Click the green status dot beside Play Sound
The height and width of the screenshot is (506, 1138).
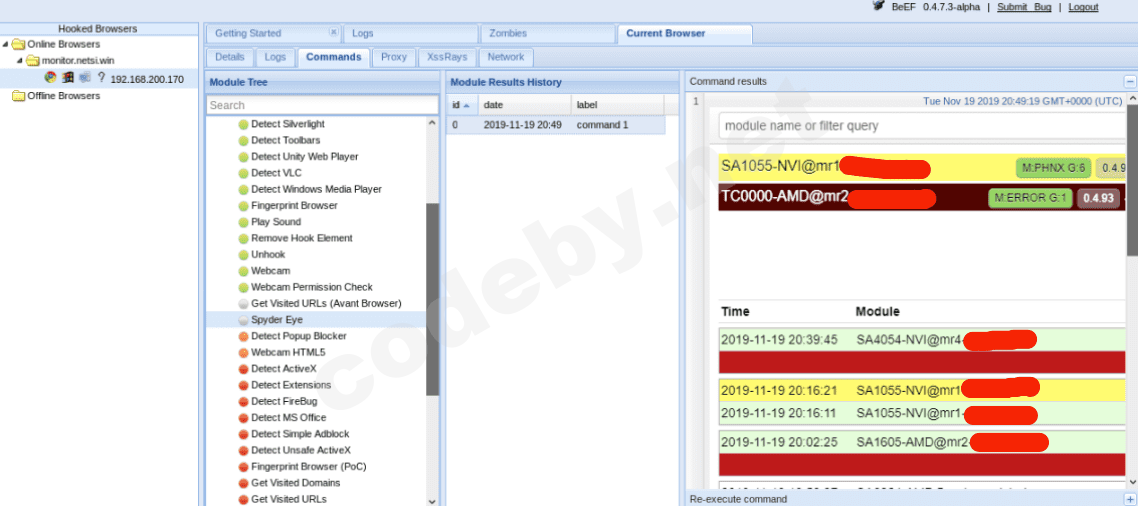(x=243, y=222)
